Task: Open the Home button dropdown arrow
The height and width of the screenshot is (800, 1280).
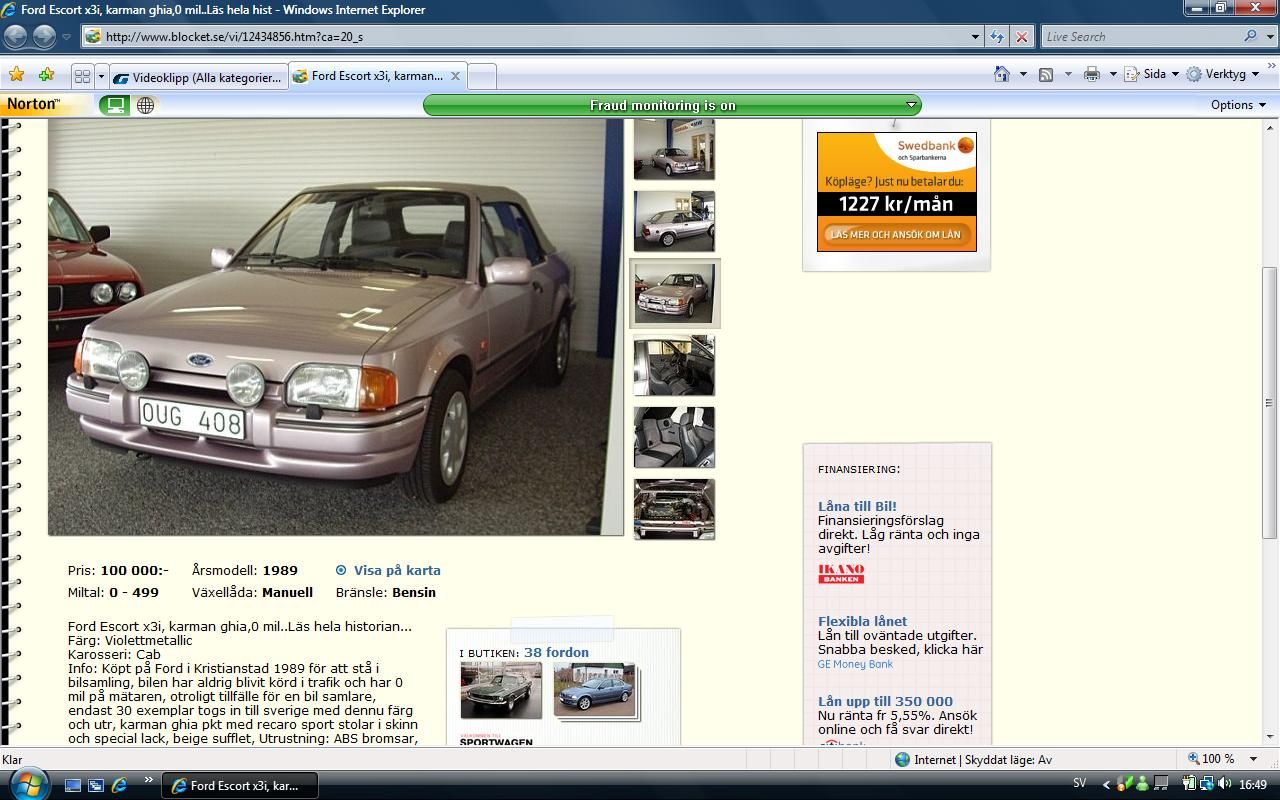Action: (x=1022, y=74)
